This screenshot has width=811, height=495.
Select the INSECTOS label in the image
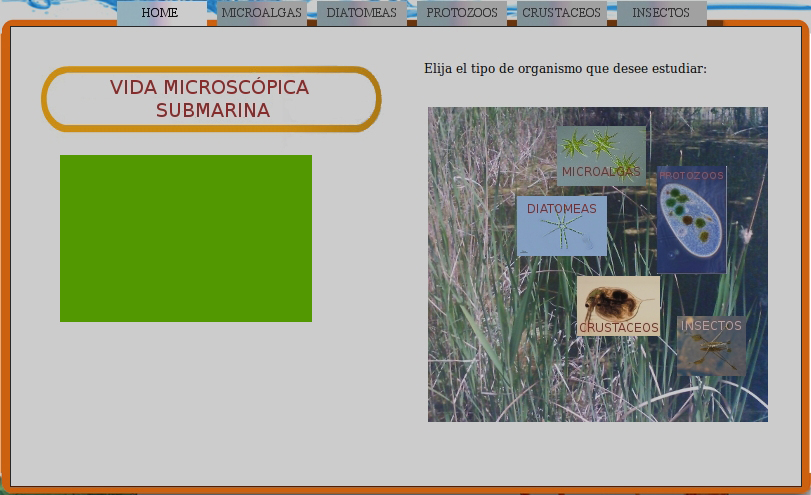[711, 326]
